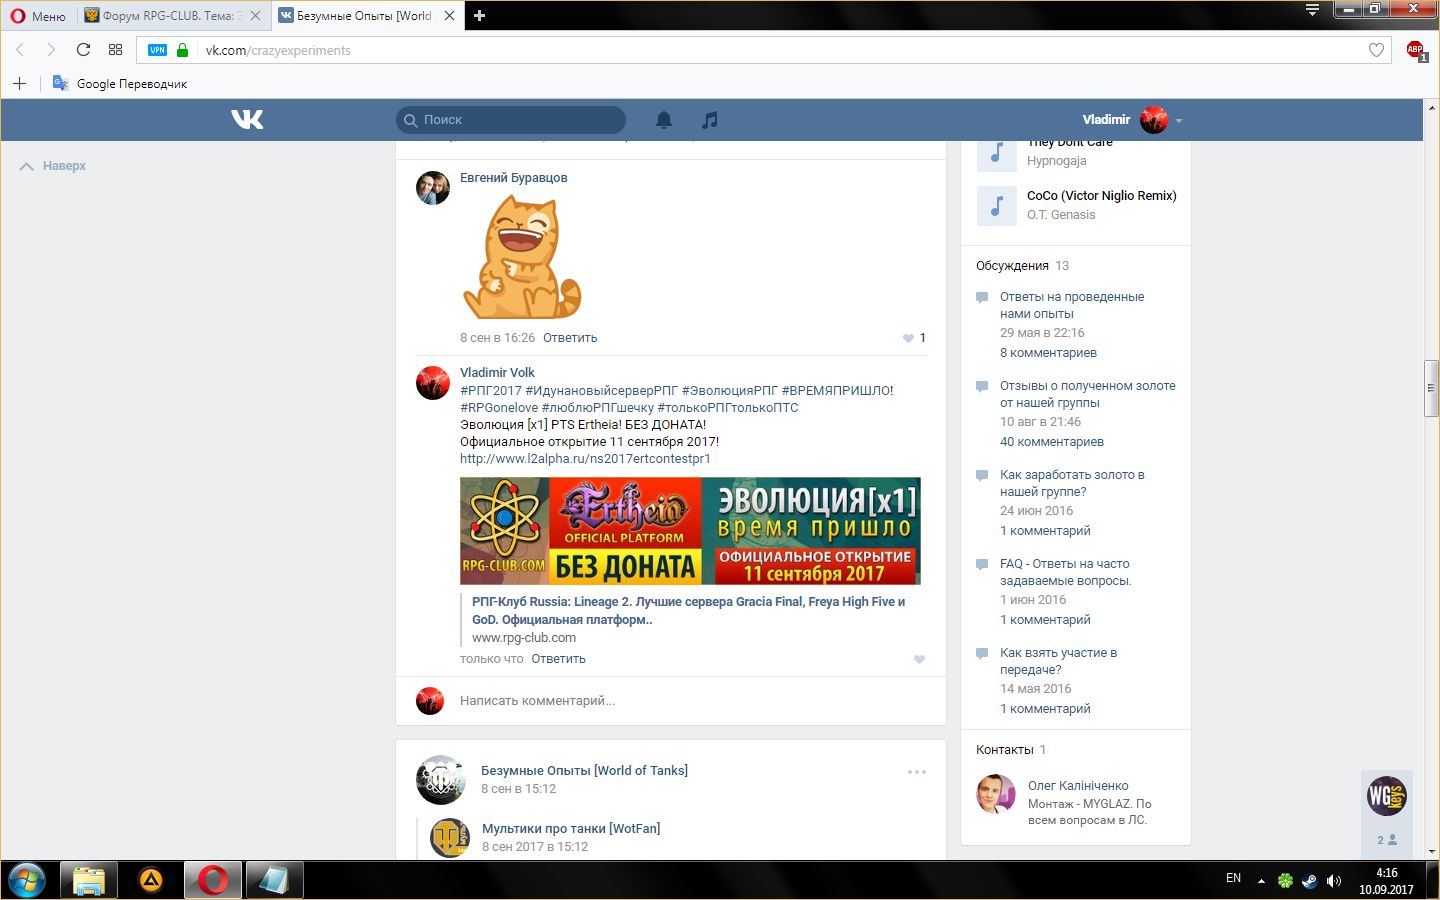Open the music note player icon
Image resolution: width=1440 pixels, height=900 pixels.
click(x=709, y=120)
